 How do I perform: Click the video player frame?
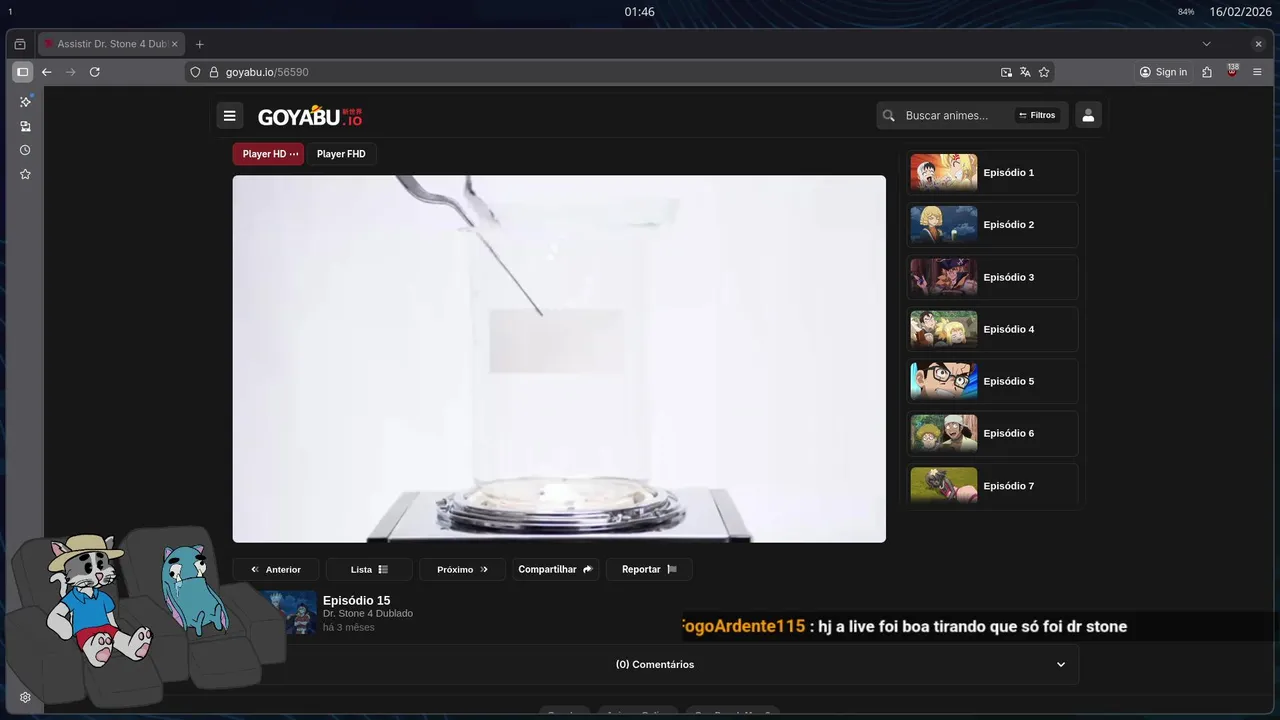click(x=559, y=359)
